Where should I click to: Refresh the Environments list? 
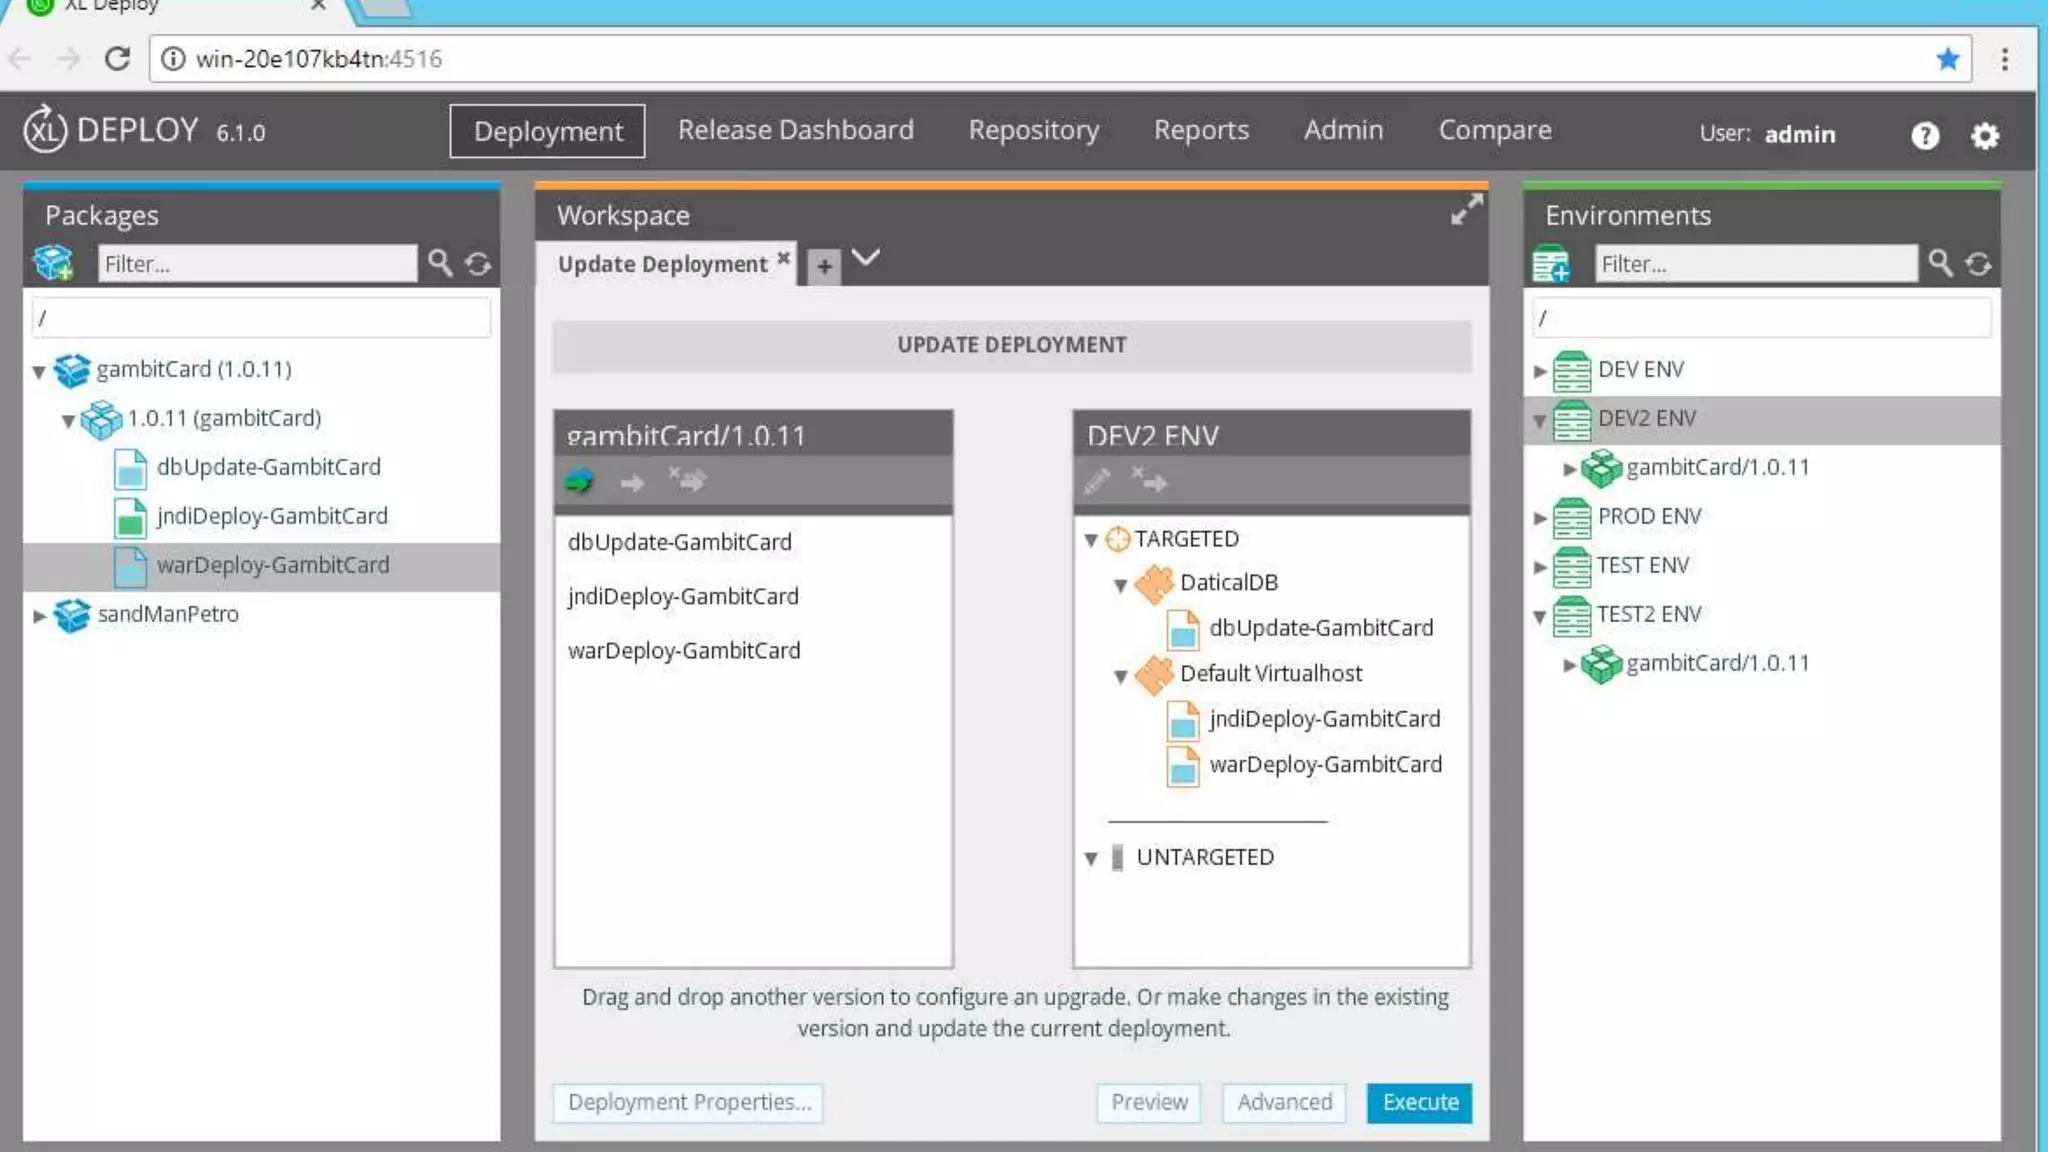coord(1978,264)
